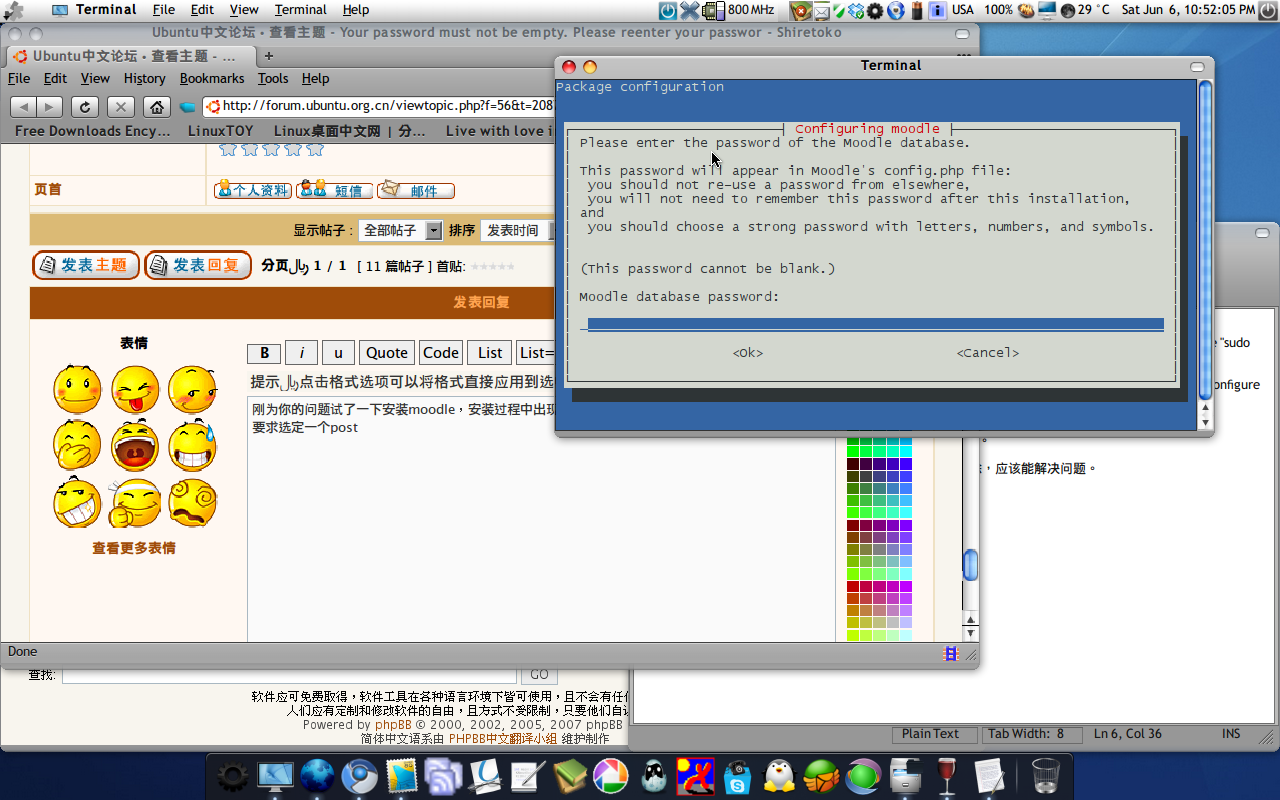Image resolution: width=1280 pixels, height=800 pixels.
Task: Insert the laughing open-mouth smiley
Action: (x=134, y=446)
